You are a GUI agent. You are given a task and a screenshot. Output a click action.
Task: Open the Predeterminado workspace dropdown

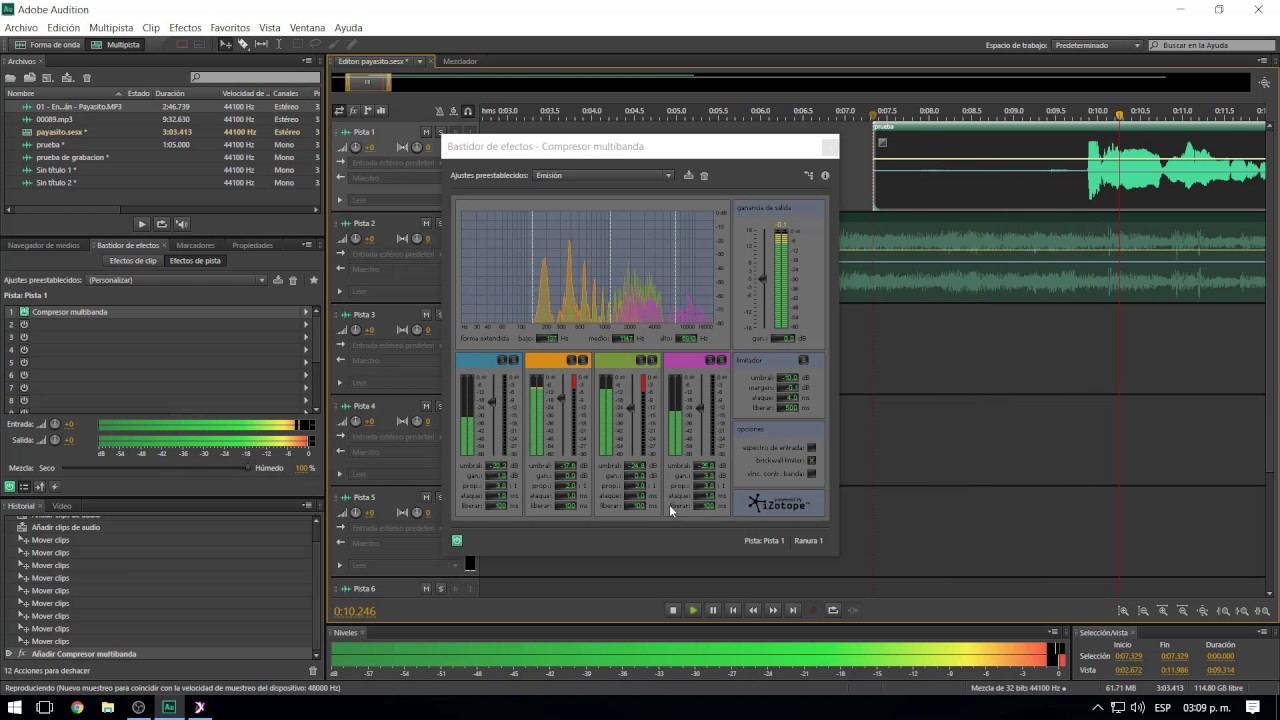click(x=1096, y=45)
